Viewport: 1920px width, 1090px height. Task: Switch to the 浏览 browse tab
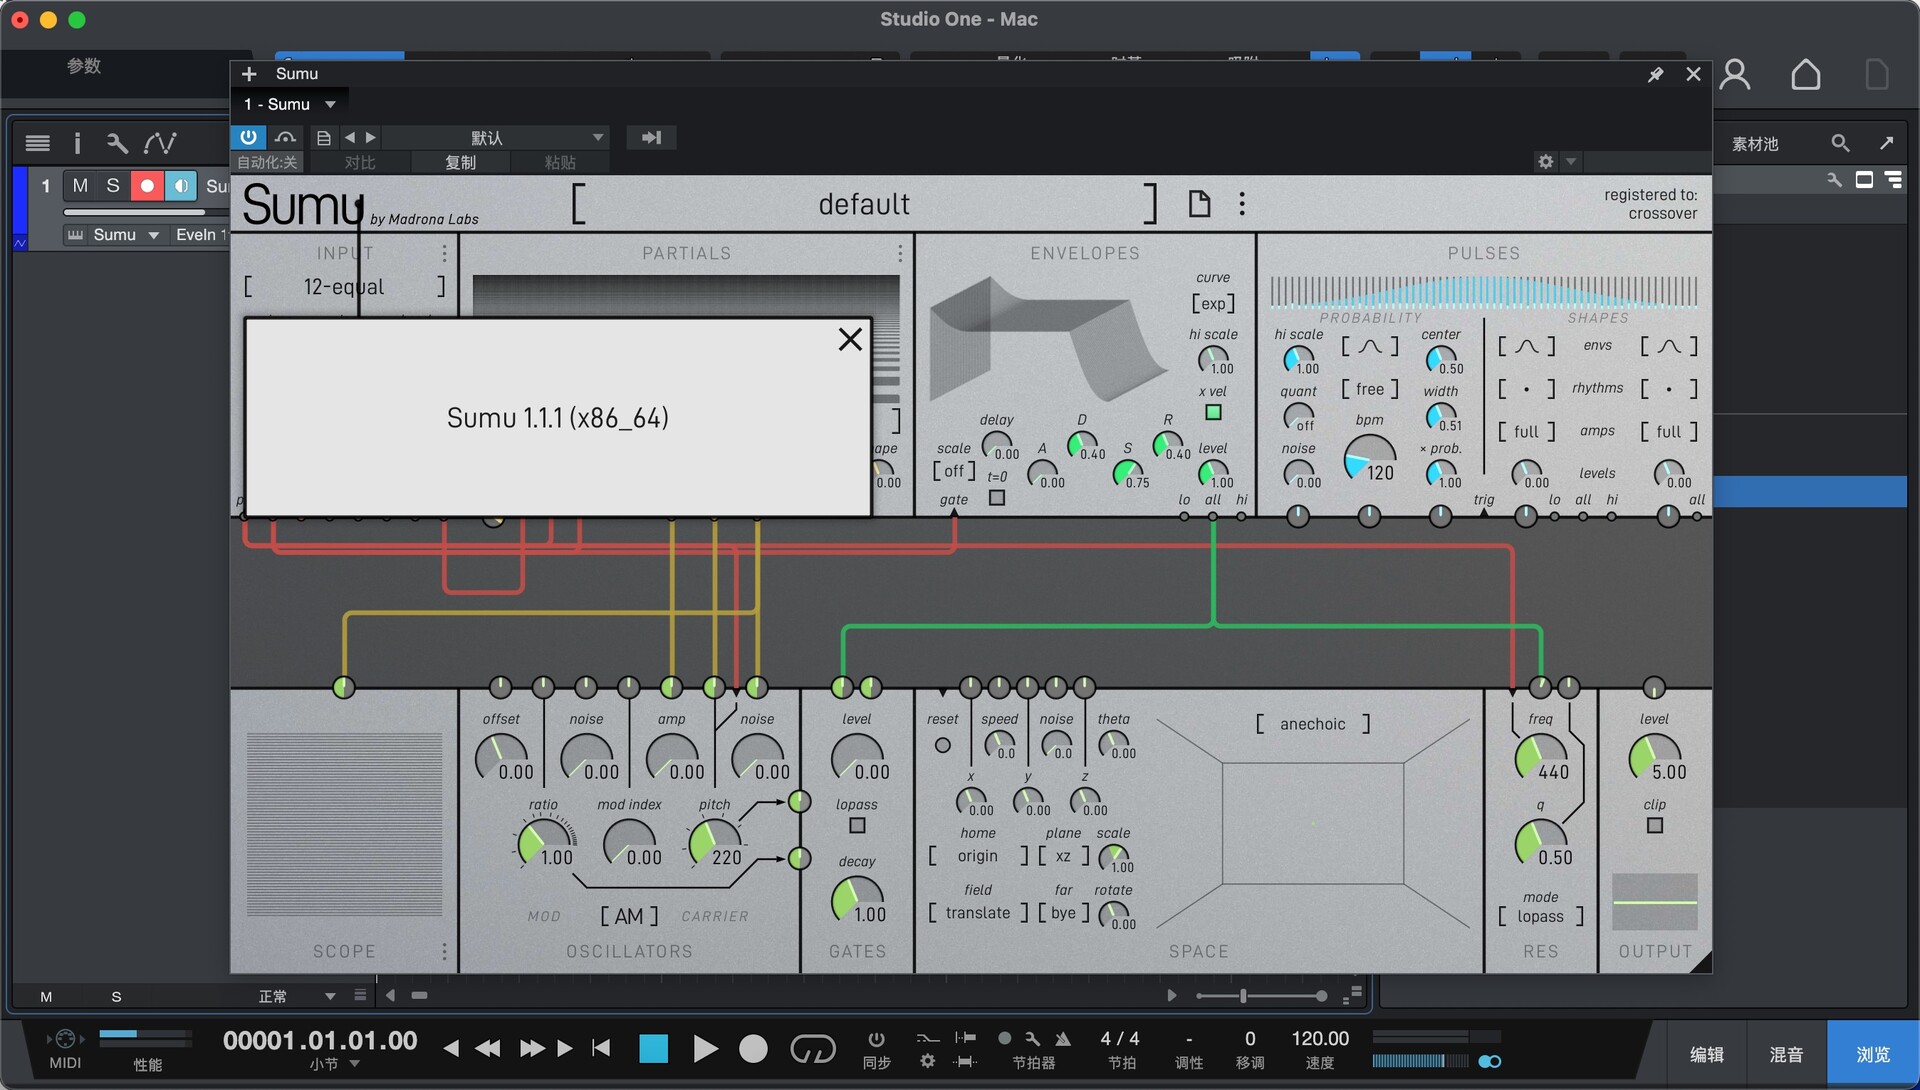point(1872,1054)
